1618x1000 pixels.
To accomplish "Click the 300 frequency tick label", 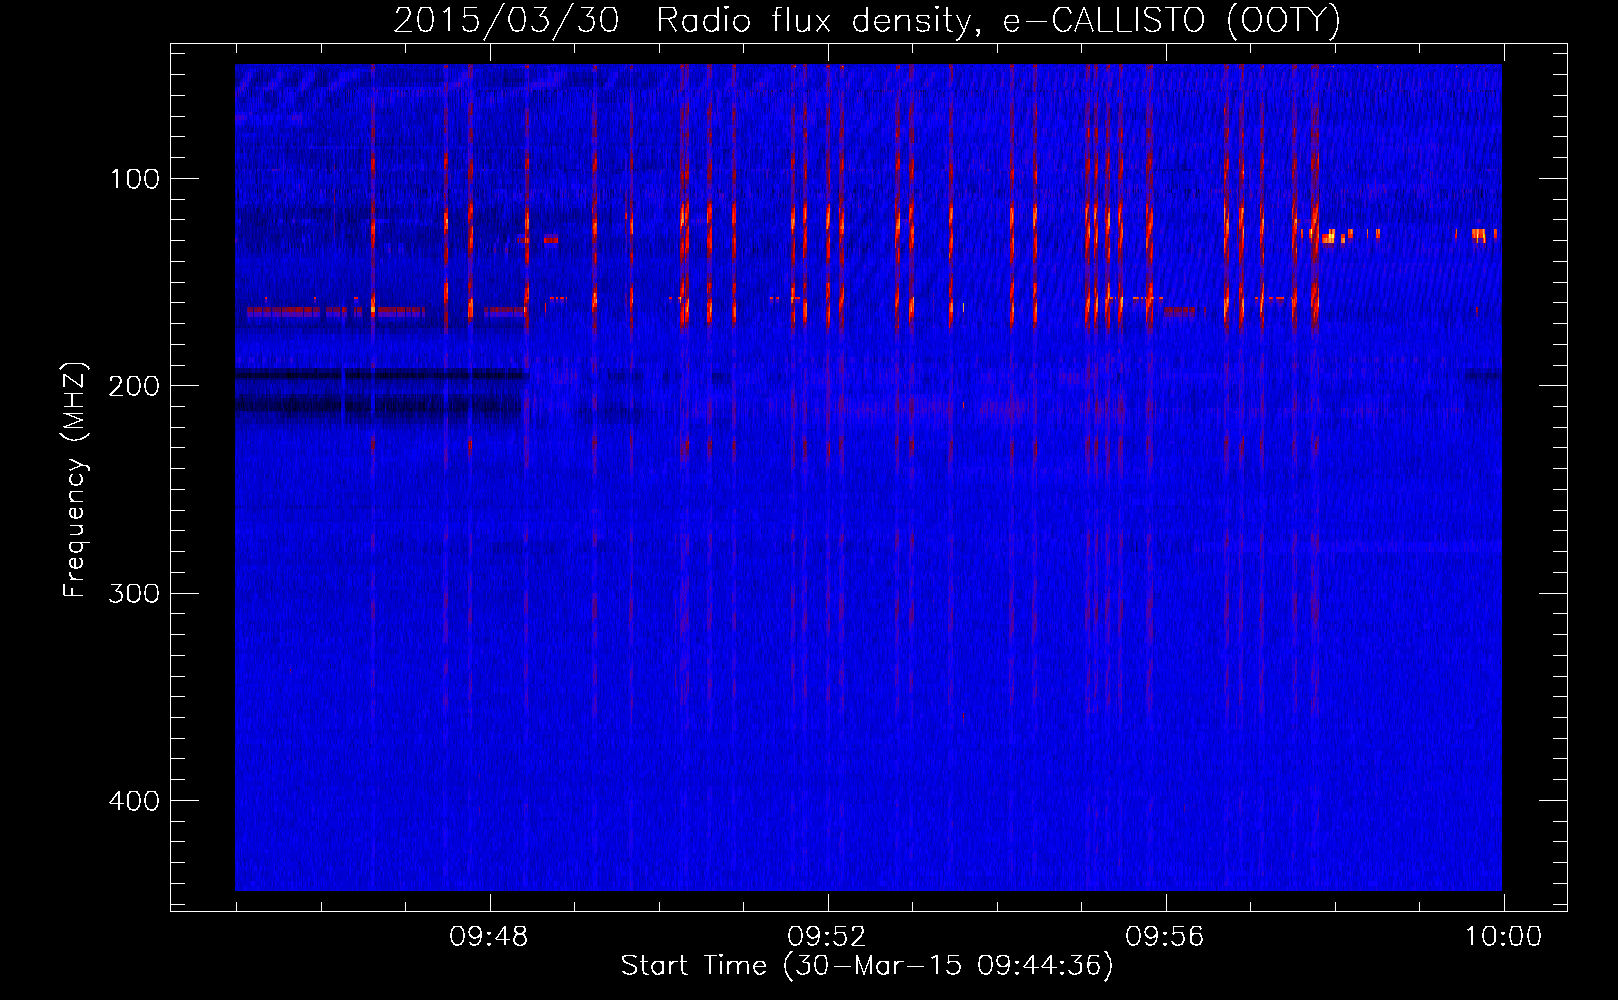I will (x=134, y=594).
